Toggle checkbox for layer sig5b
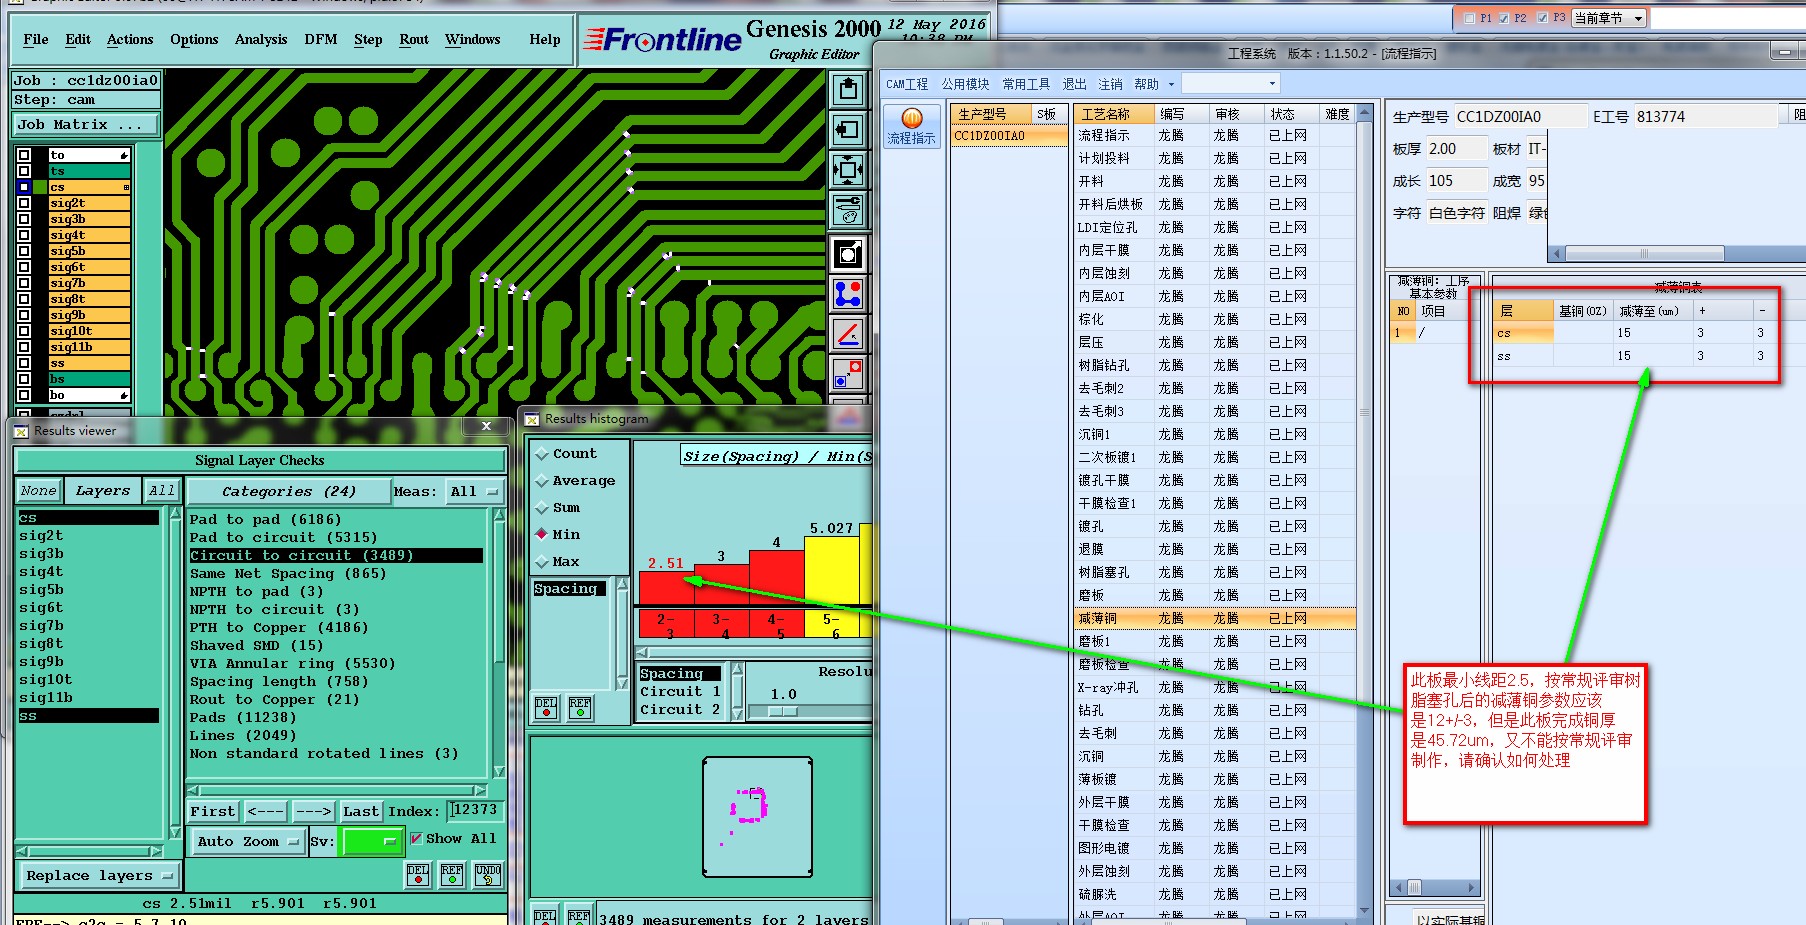Screen dimensions: 1806x925 pyautogui.click(x=24, y=251)
